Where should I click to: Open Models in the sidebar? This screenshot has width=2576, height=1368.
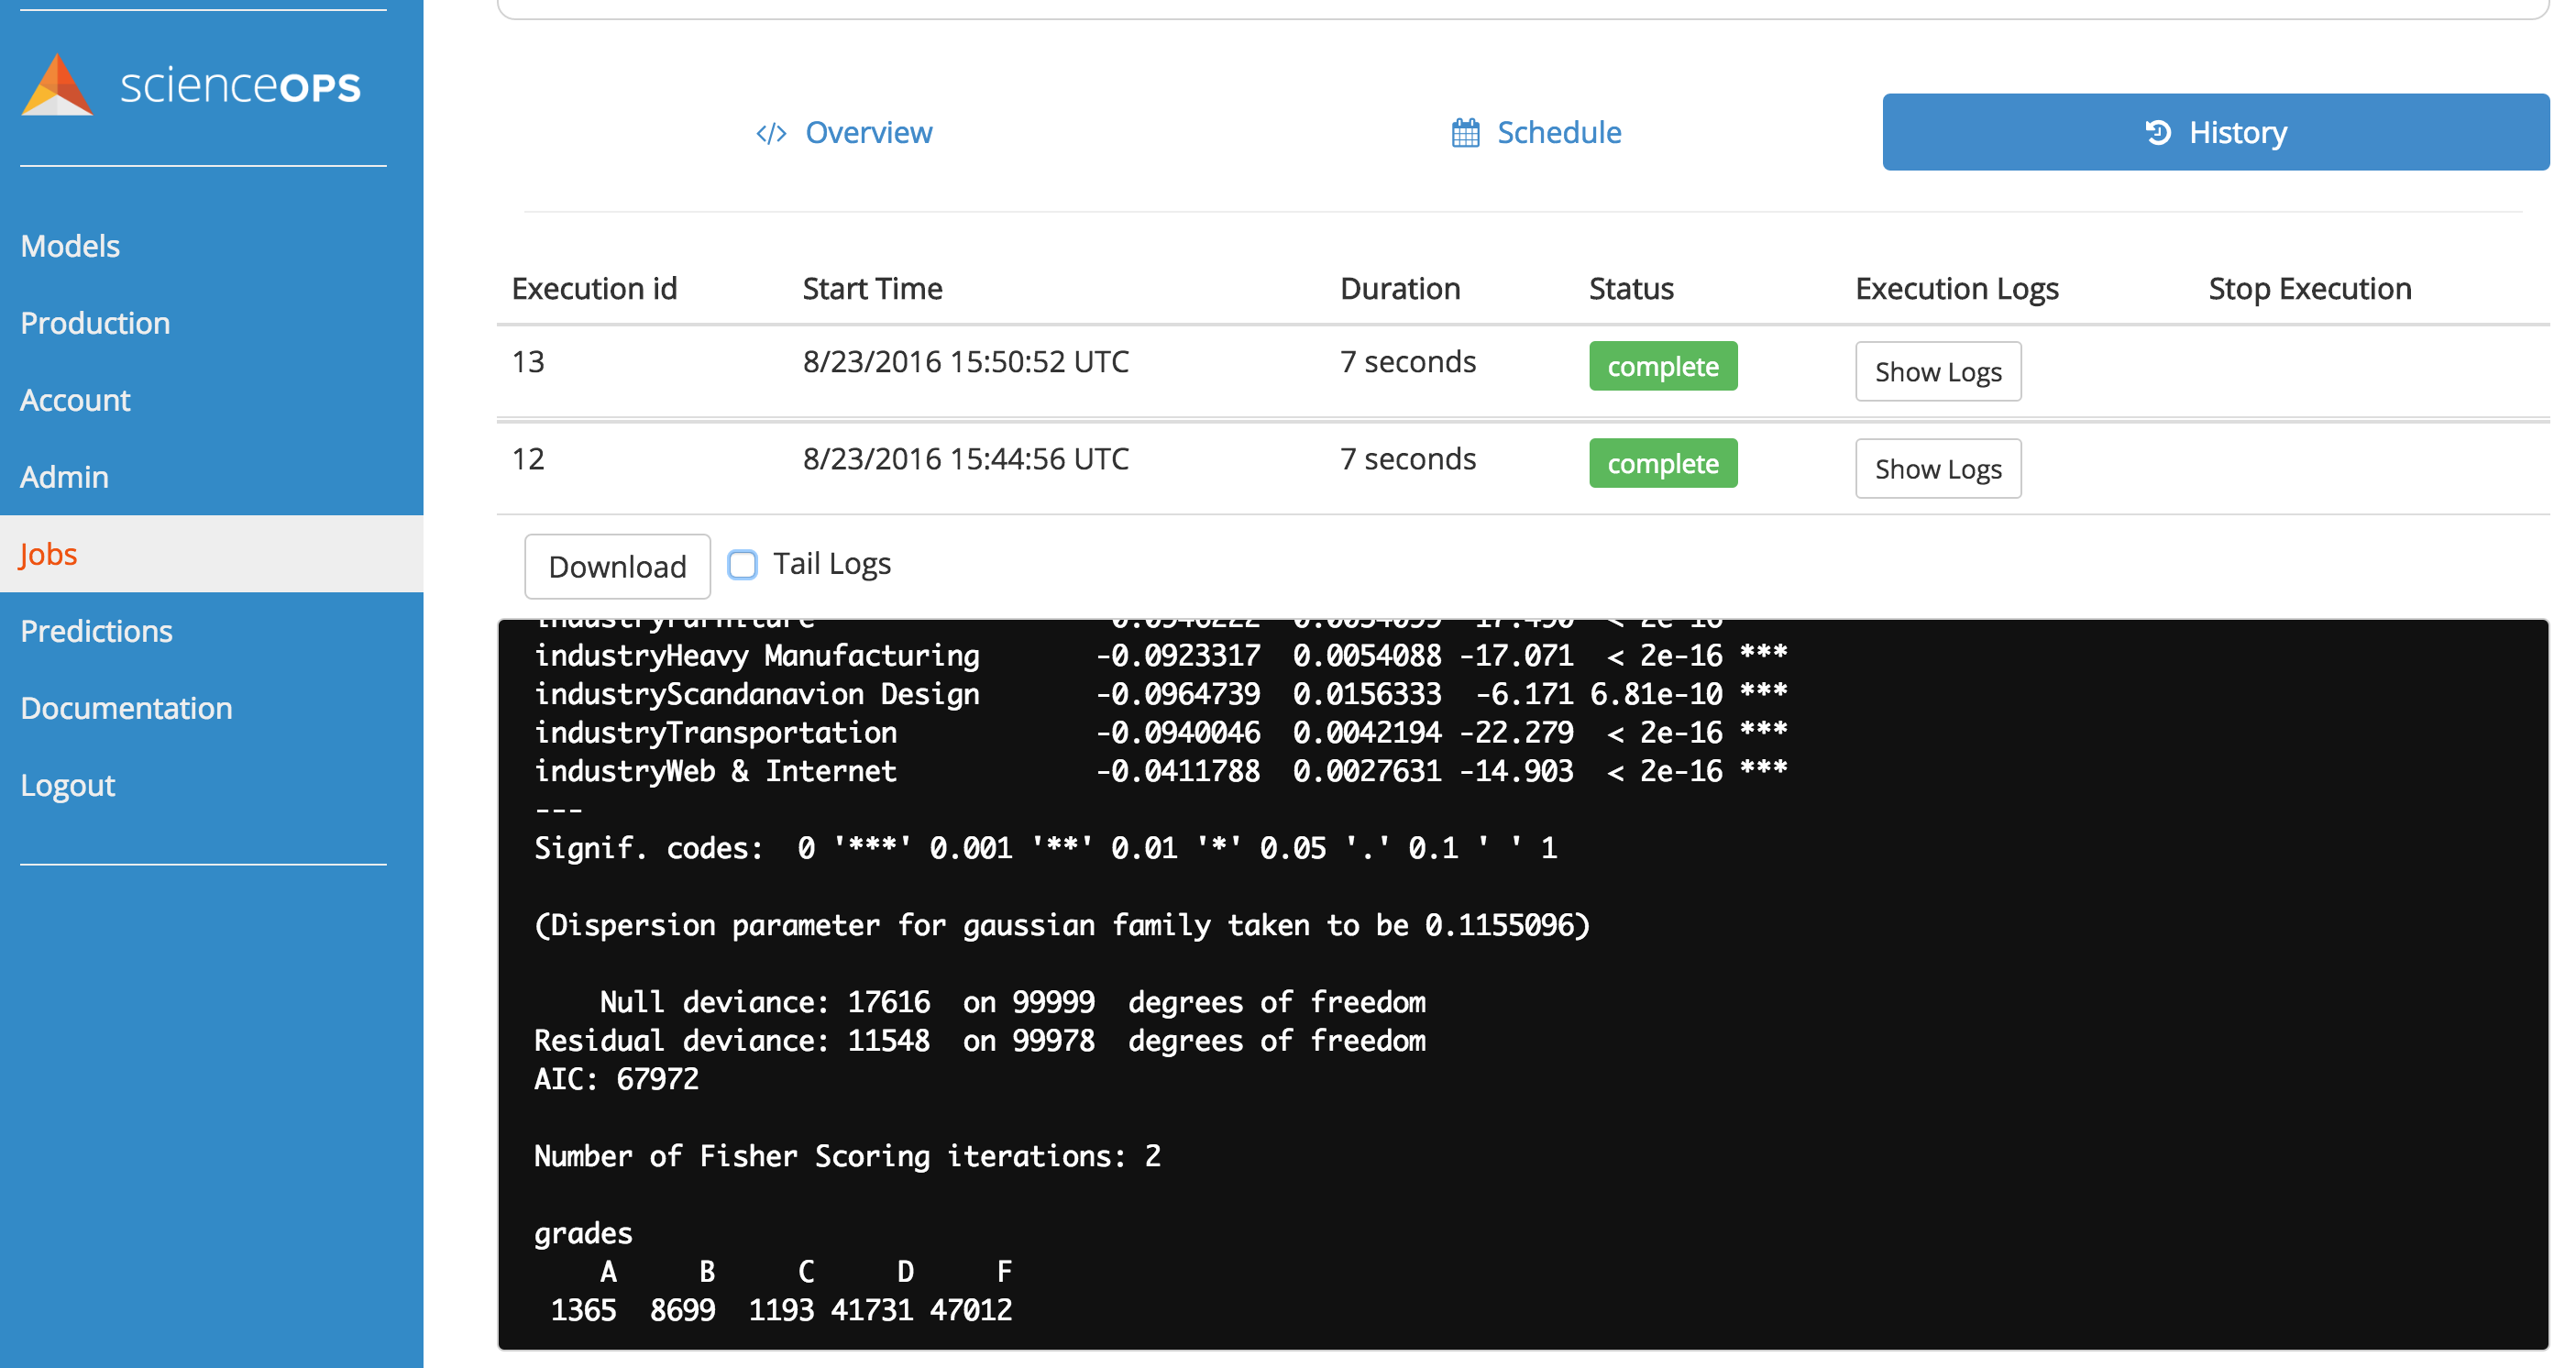[x=70, y=246]
